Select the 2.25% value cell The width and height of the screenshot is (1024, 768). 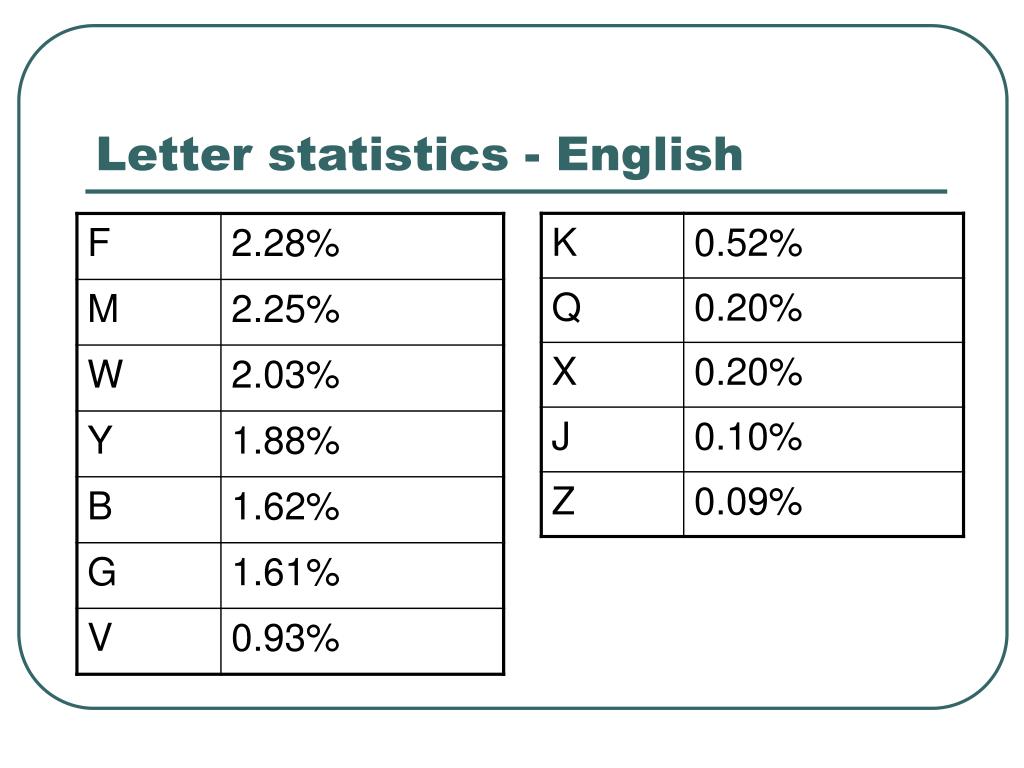click(362, 312)
